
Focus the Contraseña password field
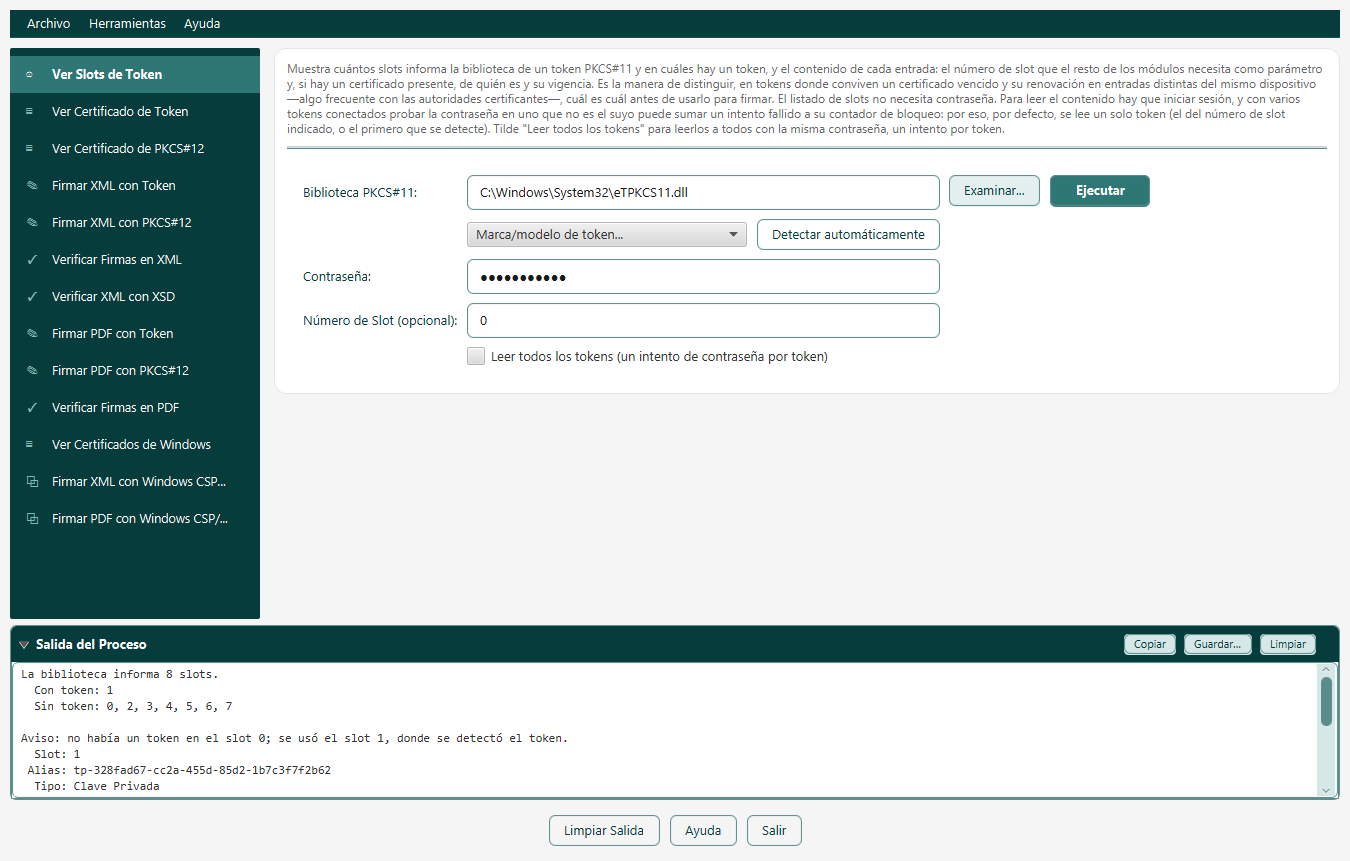point(703,277)
